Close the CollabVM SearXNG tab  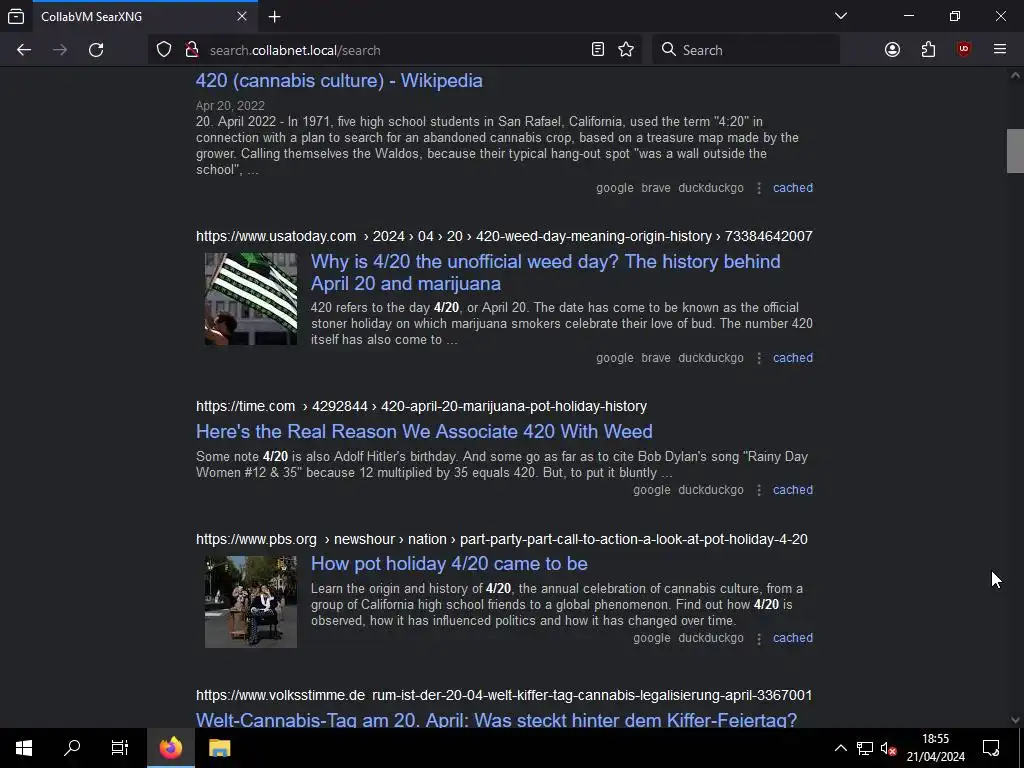[x=242, y=16]
